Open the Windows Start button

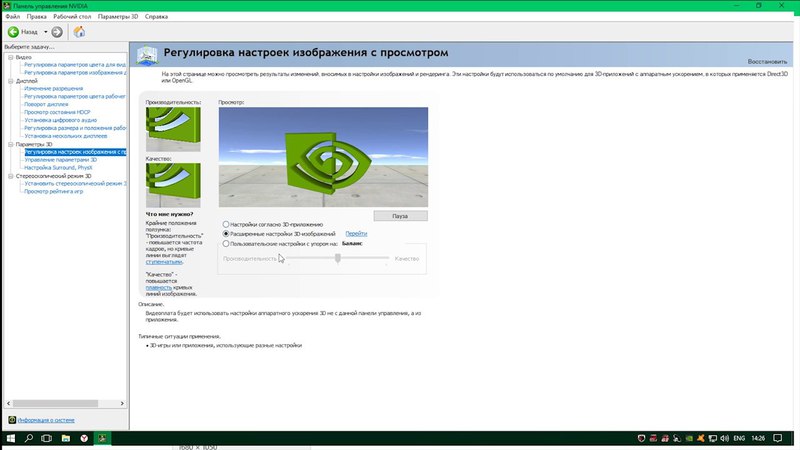coord(10,438)
